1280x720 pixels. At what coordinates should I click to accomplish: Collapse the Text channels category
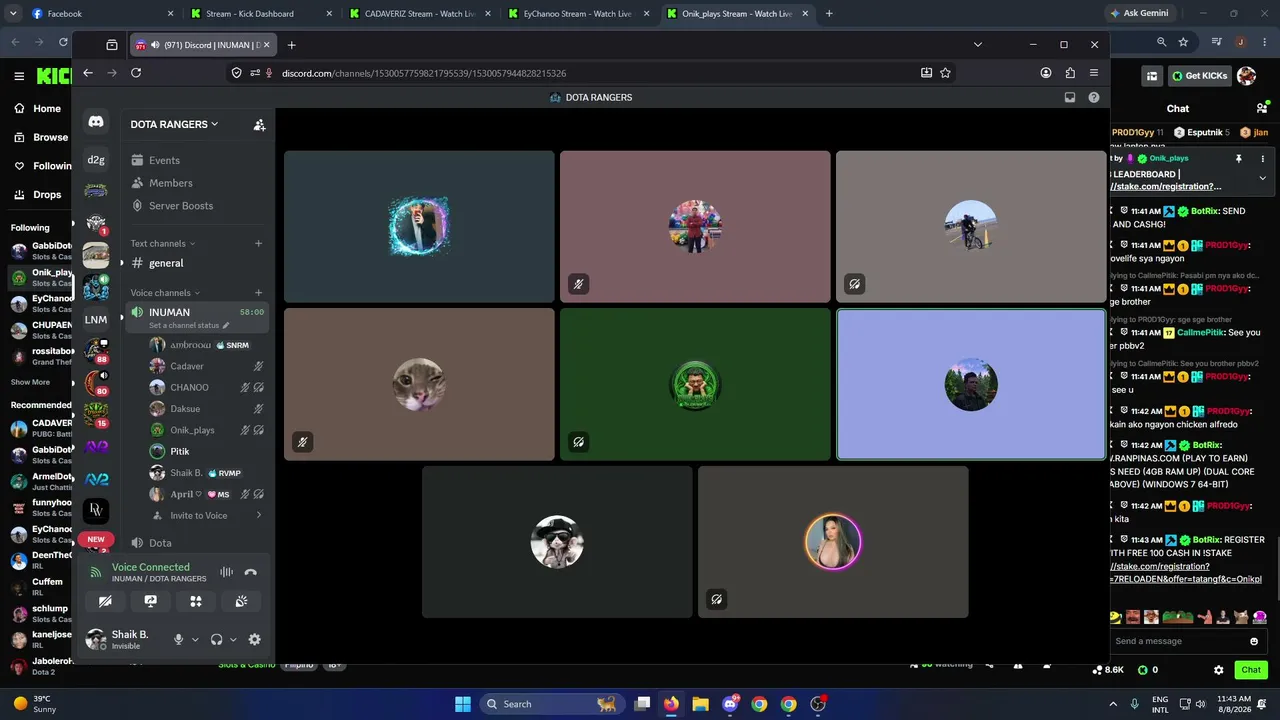(x=163, y=243)
